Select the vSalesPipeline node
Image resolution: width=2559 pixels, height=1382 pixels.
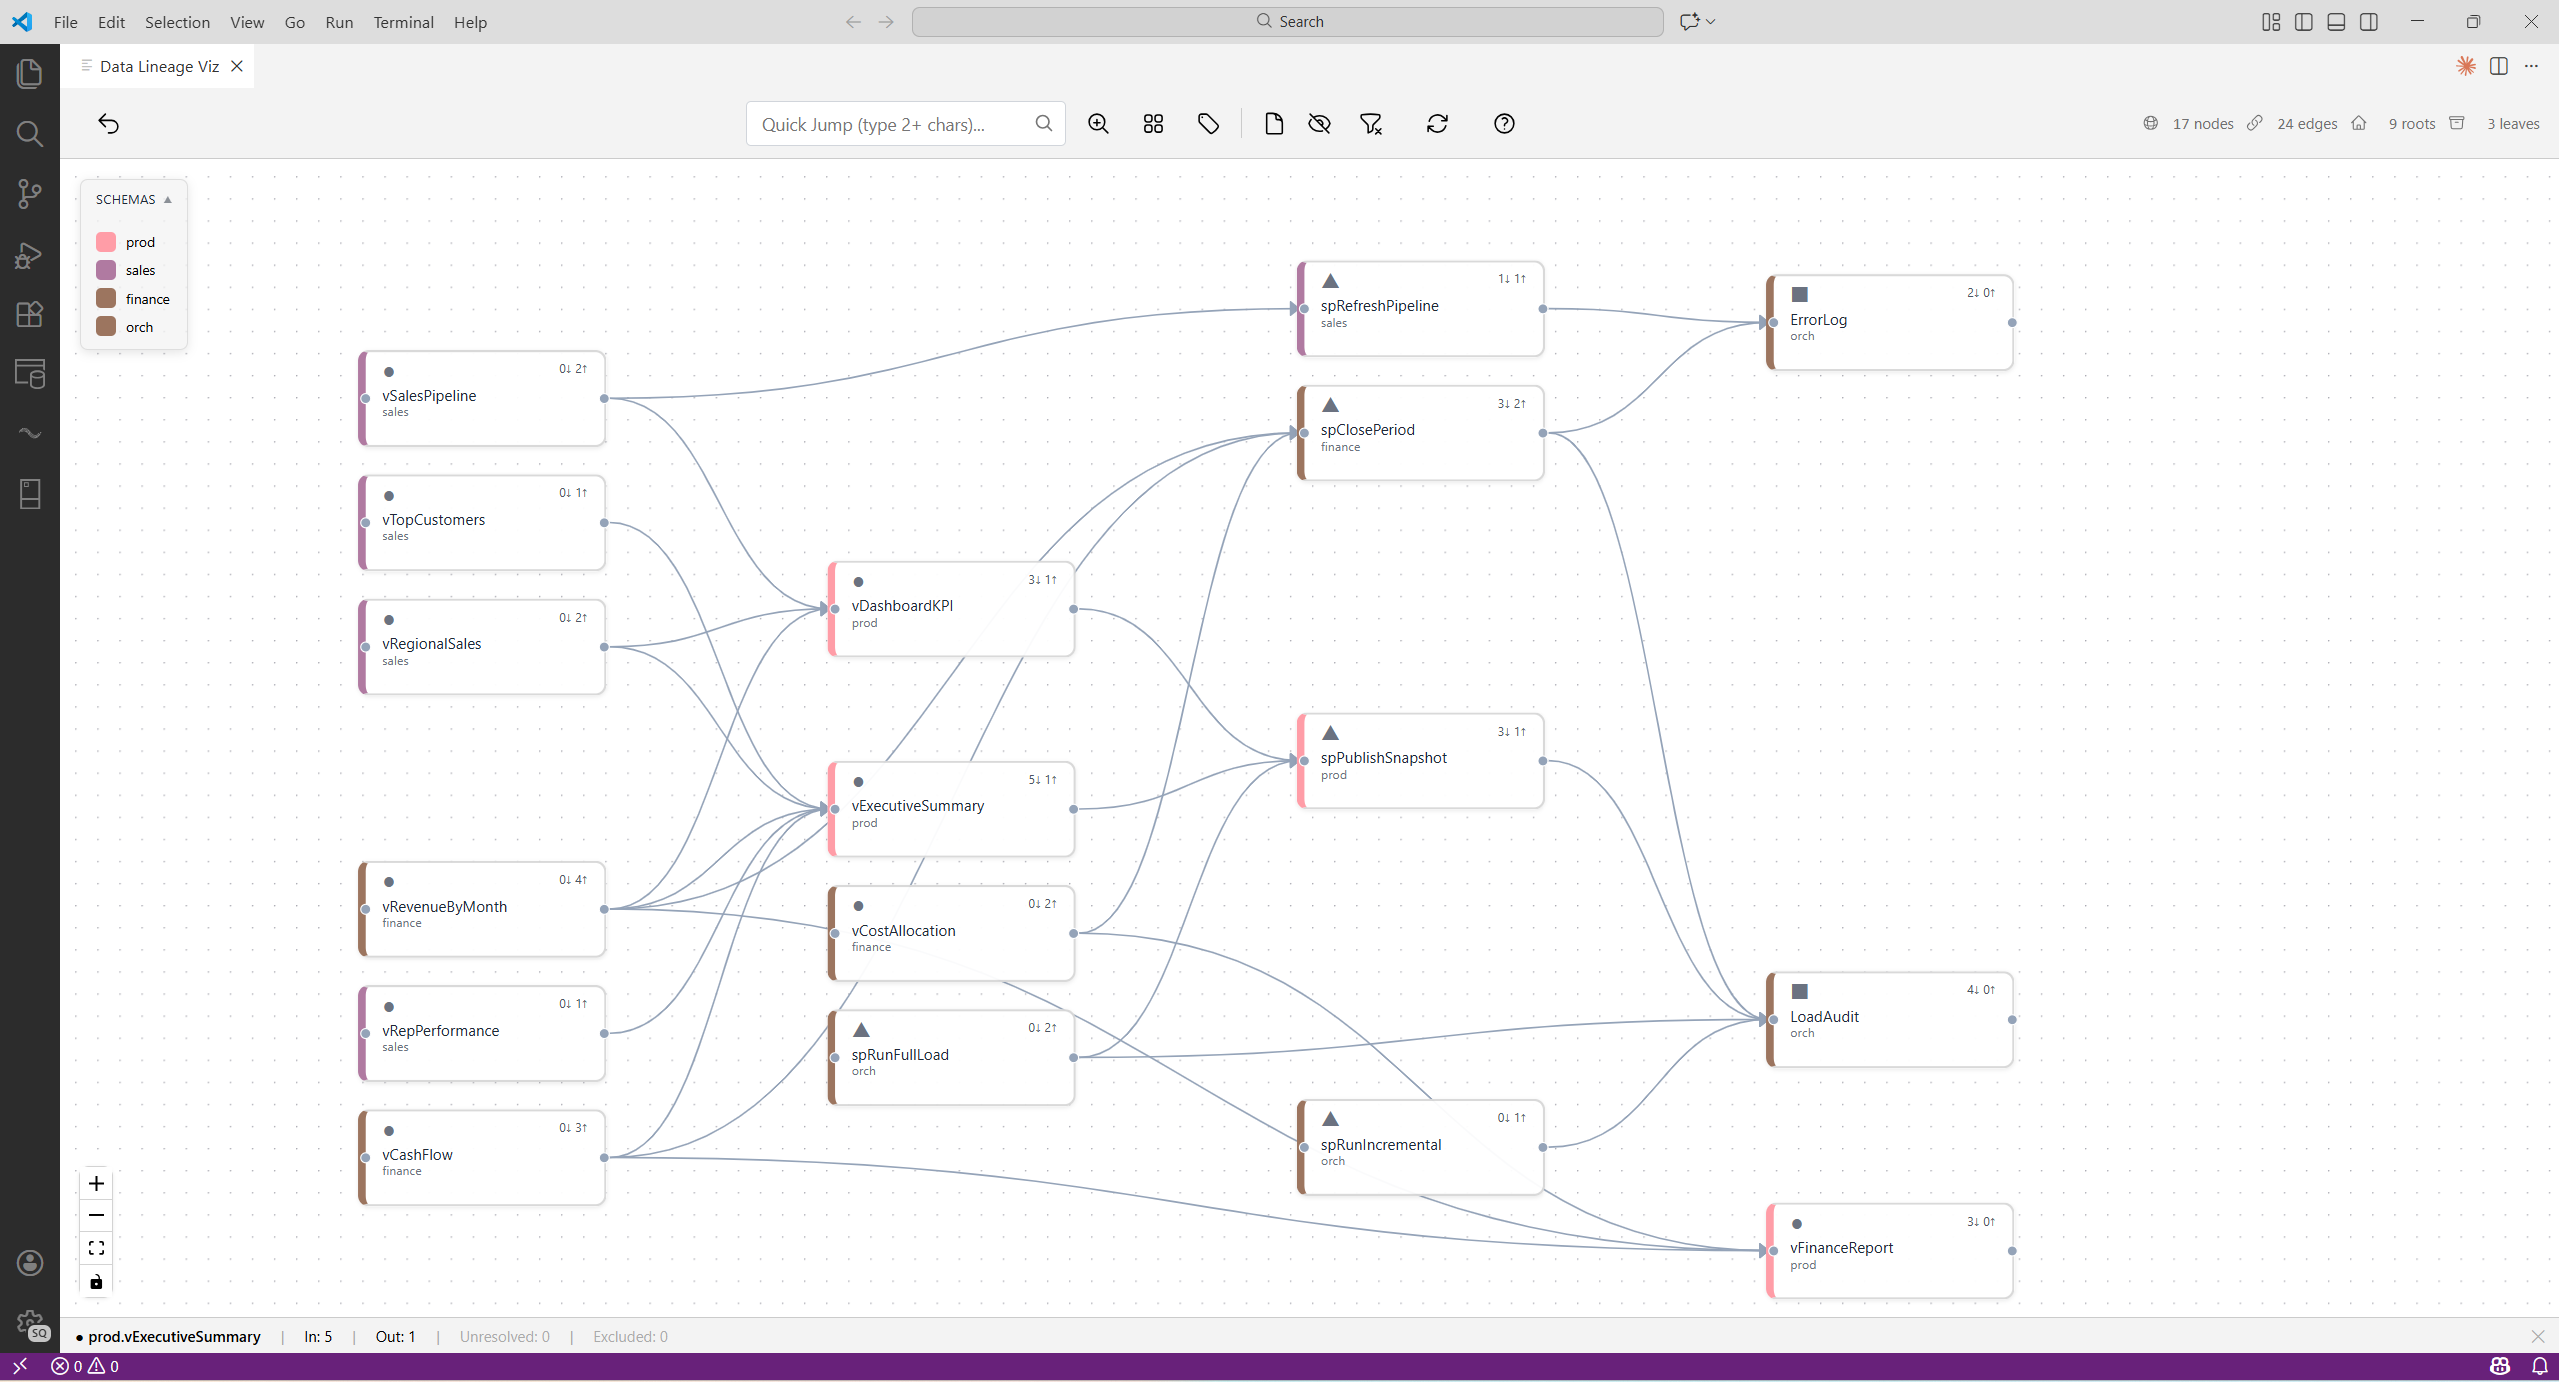482,398
